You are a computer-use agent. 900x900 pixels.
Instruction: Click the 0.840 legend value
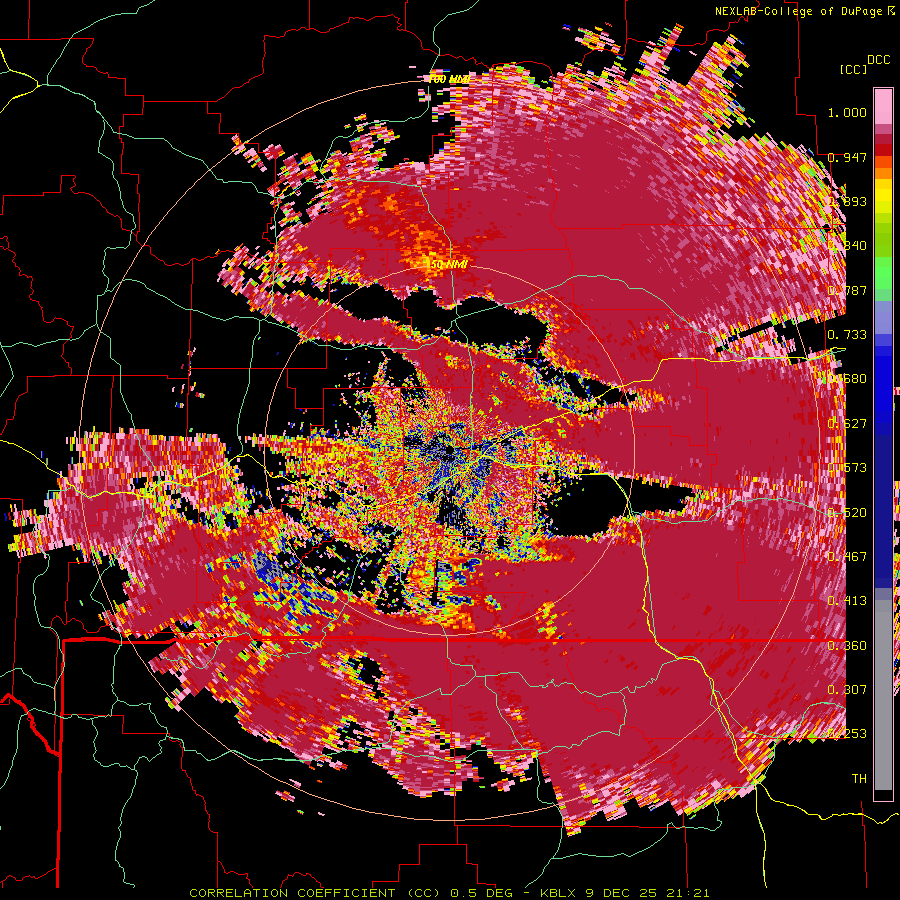[x=847, y=246]
